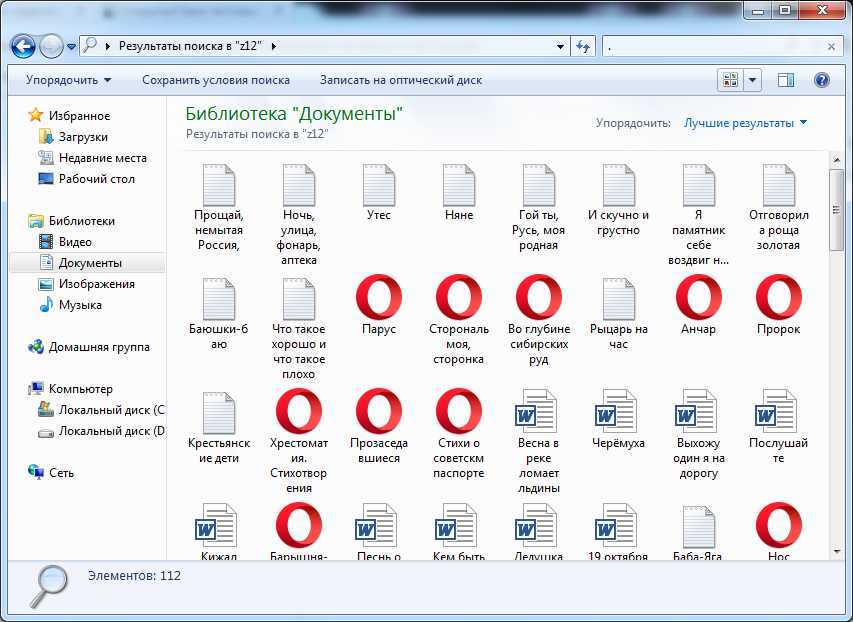The image size is (853, 622).
Task: Change view with the view mode icon
Action: pos(731,80)
